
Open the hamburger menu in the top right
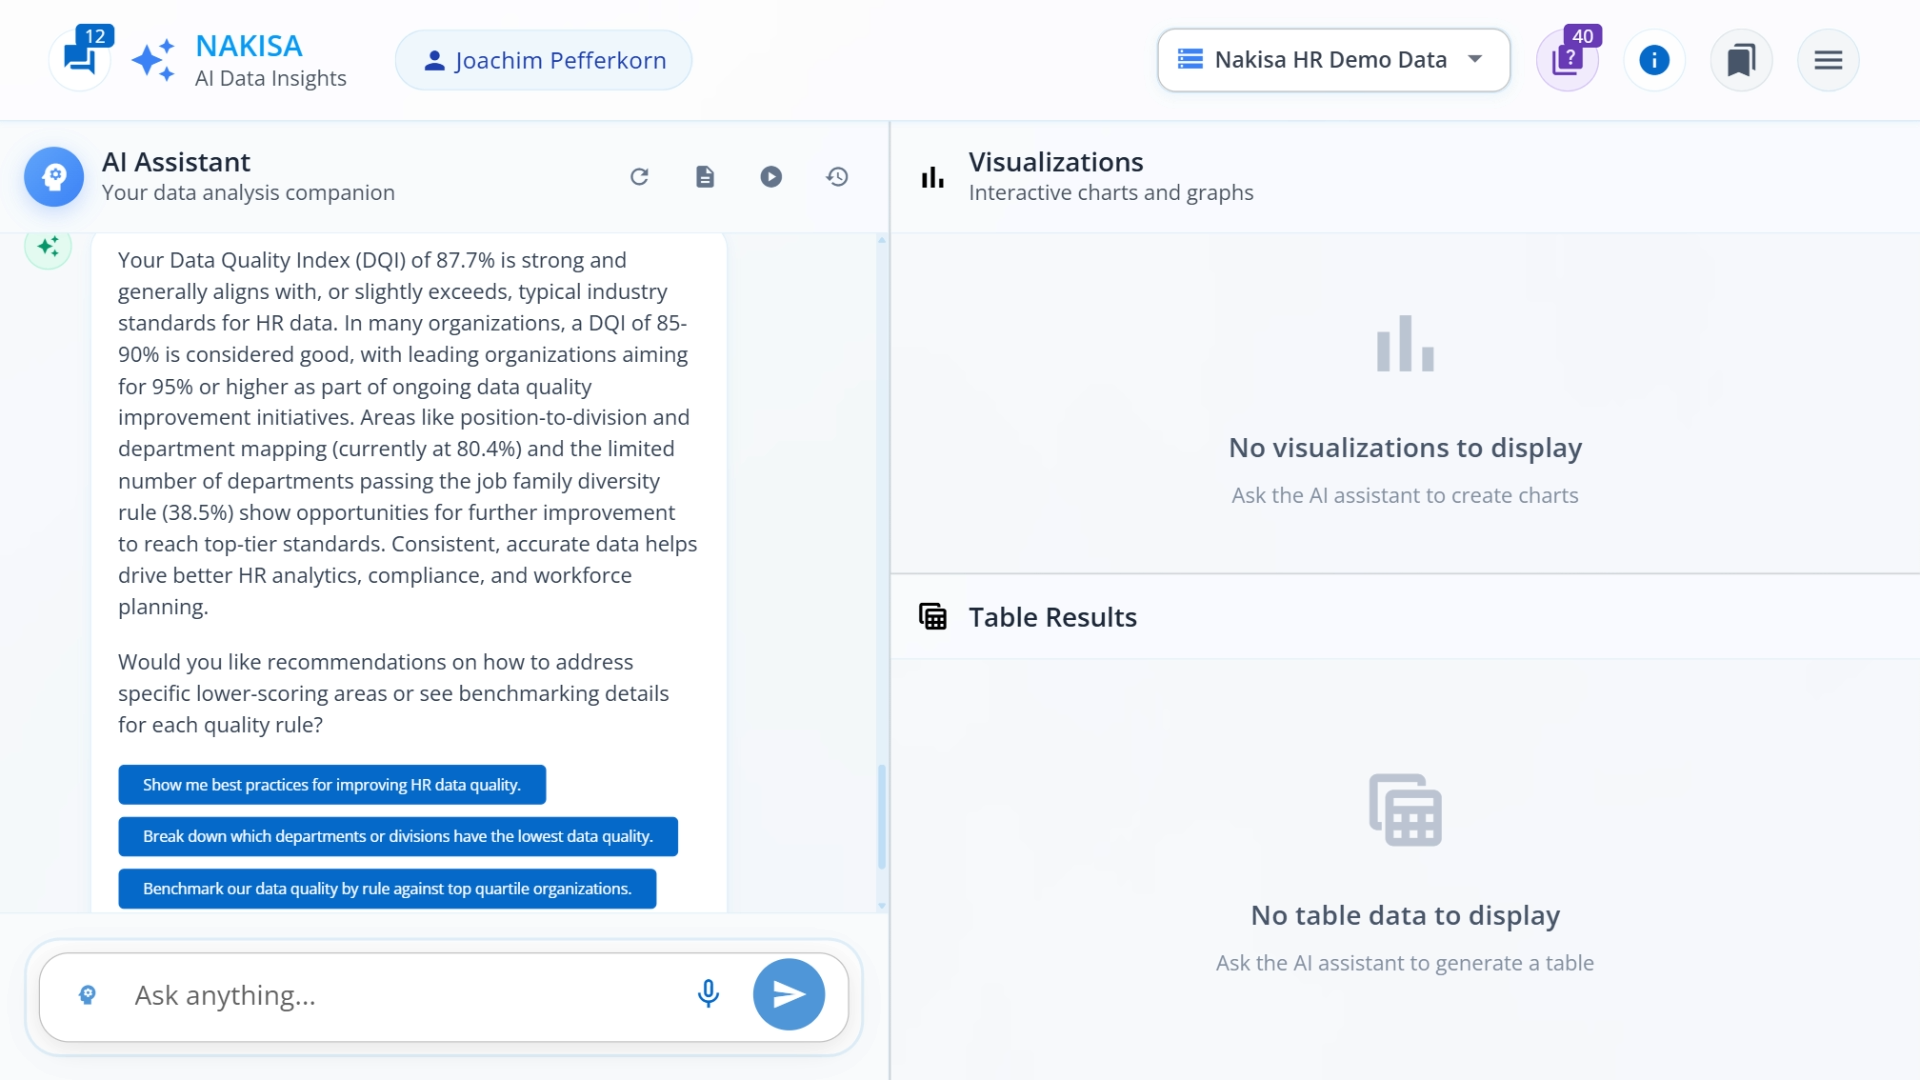click(x=1827, y=60)
